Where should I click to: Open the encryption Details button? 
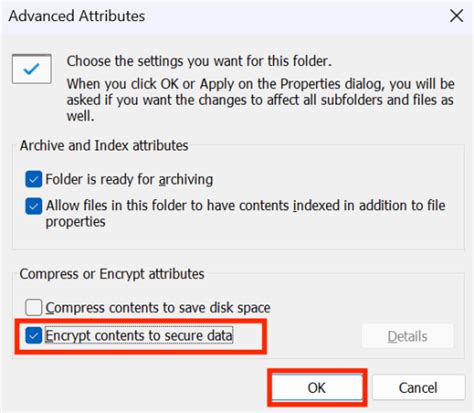[x=407, y=336]
